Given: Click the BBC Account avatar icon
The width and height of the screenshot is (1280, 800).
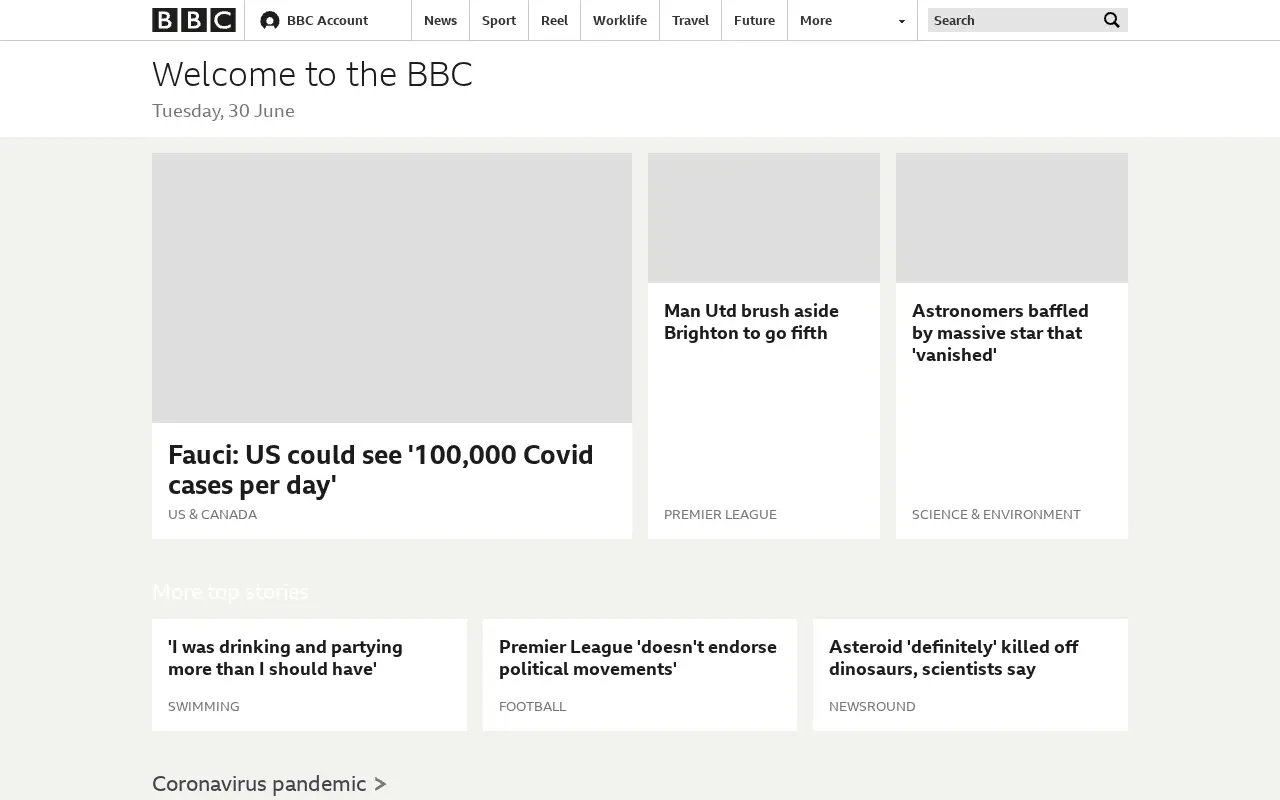Looking at the screenshot, I should (x=269, y=20).
